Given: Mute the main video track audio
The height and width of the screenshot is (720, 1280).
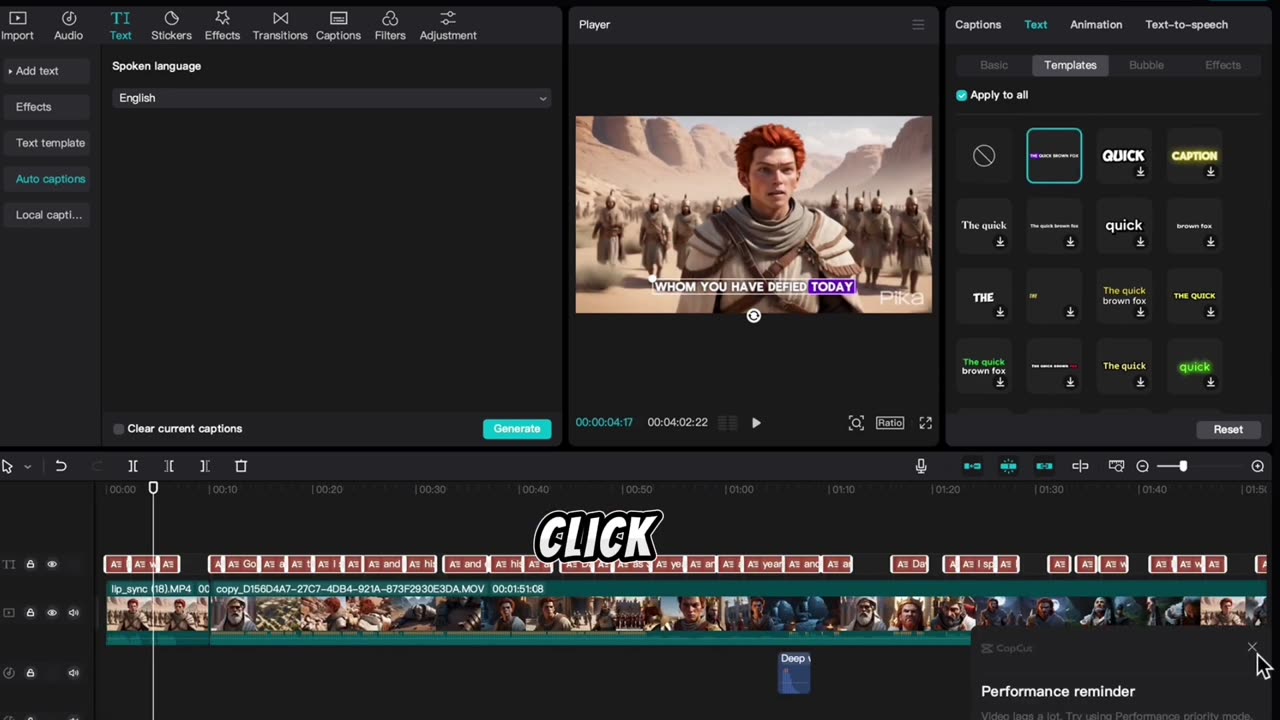Looking at the screenshot, I should (73, 612).
